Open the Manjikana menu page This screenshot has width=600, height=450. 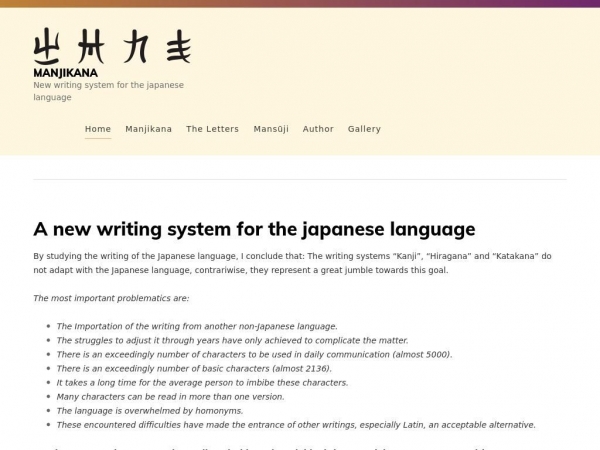coord(148,129)
